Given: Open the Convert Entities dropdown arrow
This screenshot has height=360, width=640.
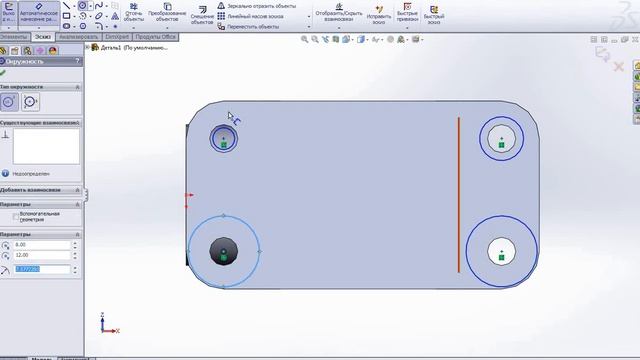Looking at the screenshot, I should point(167,28).
